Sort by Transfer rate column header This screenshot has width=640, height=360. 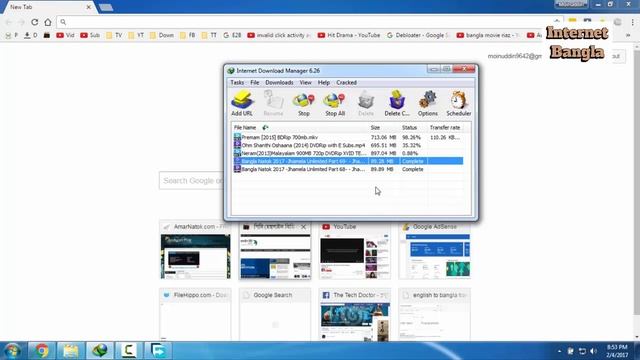point(445,128)
